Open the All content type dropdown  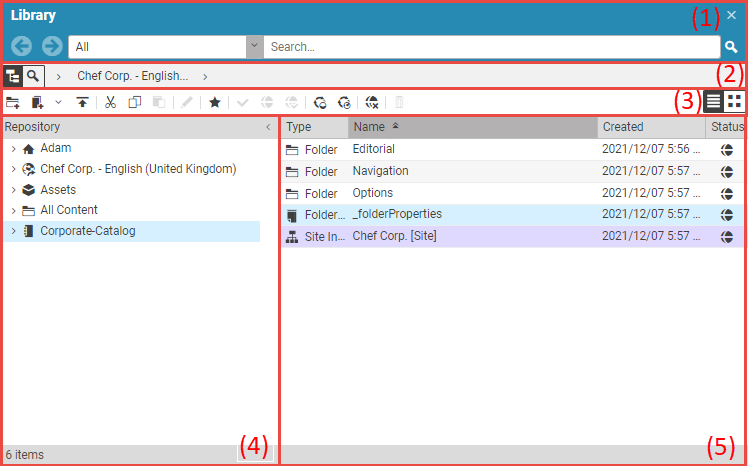pos(254,47)
